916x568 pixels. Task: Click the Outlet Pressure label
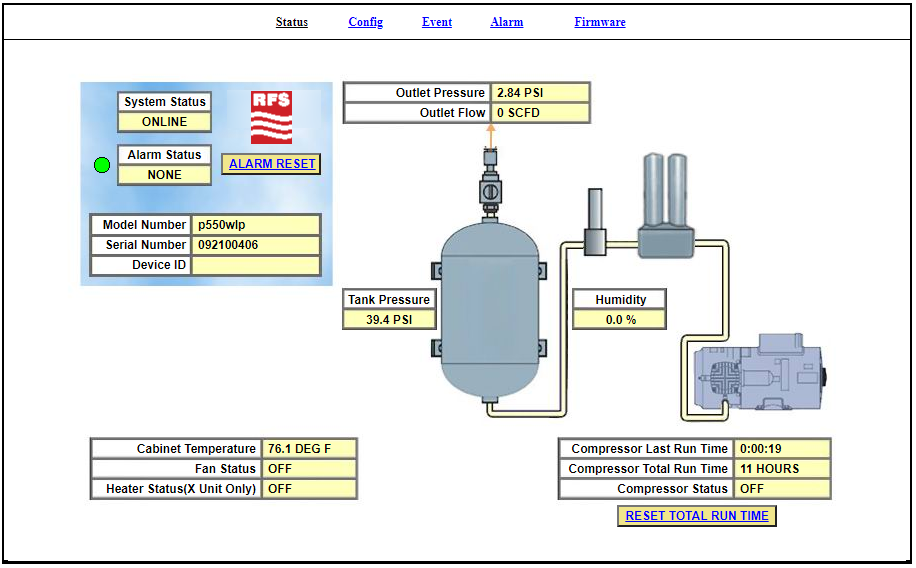pyautogui.click(x=417, y=93)
